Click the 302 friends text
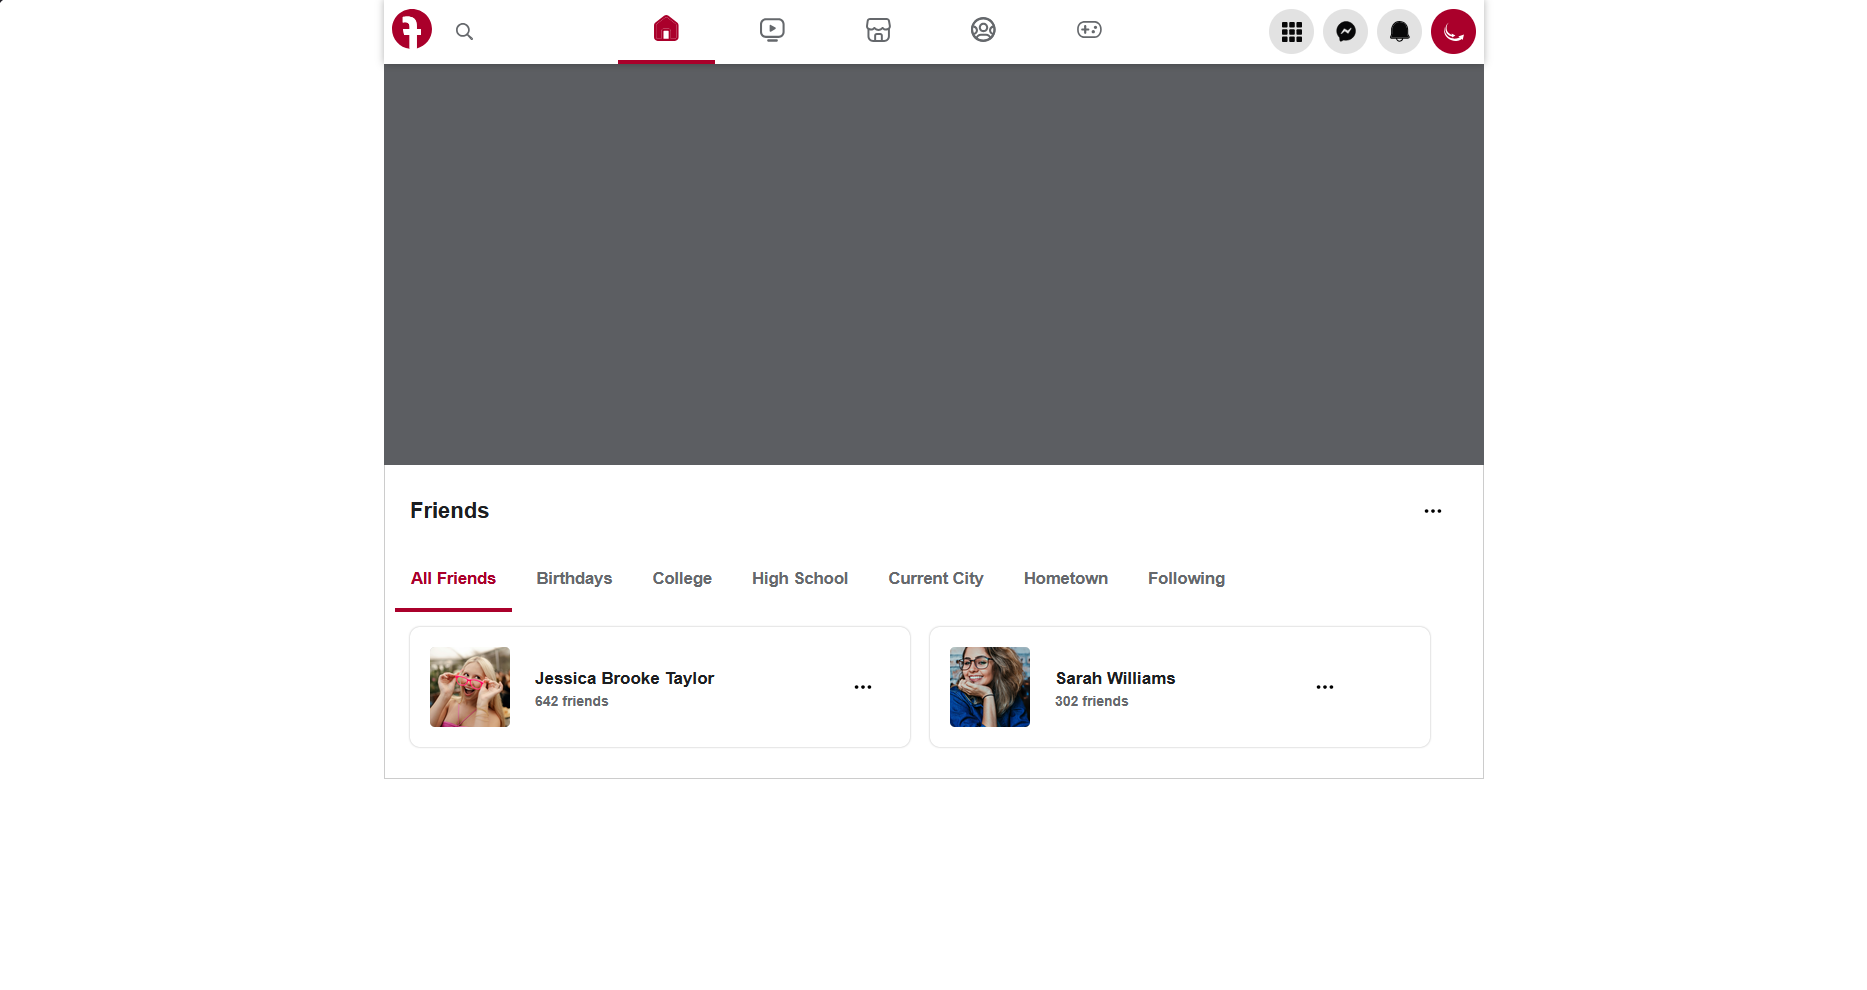1867x990 pixels. pos(1091,701)
